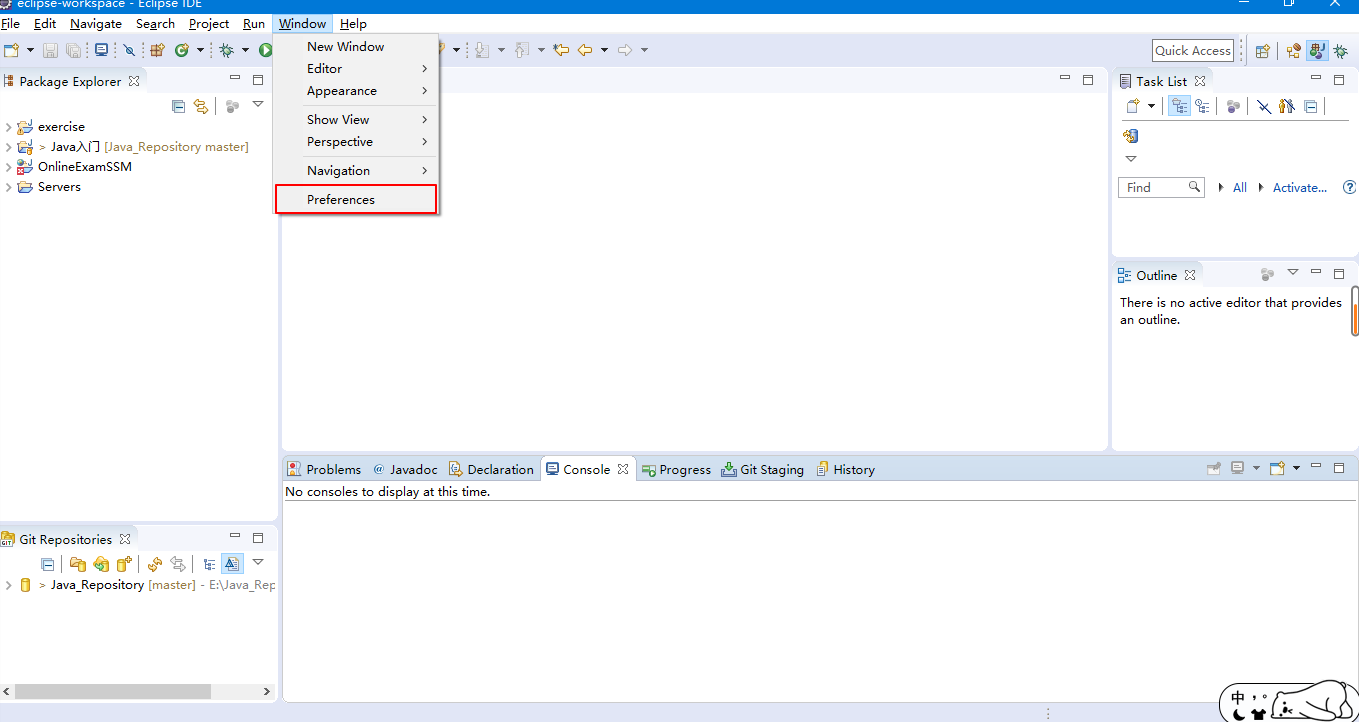Screen dimensions: 1359x722
Task: Click the Quick Access search field
Action: point(1193,50)
